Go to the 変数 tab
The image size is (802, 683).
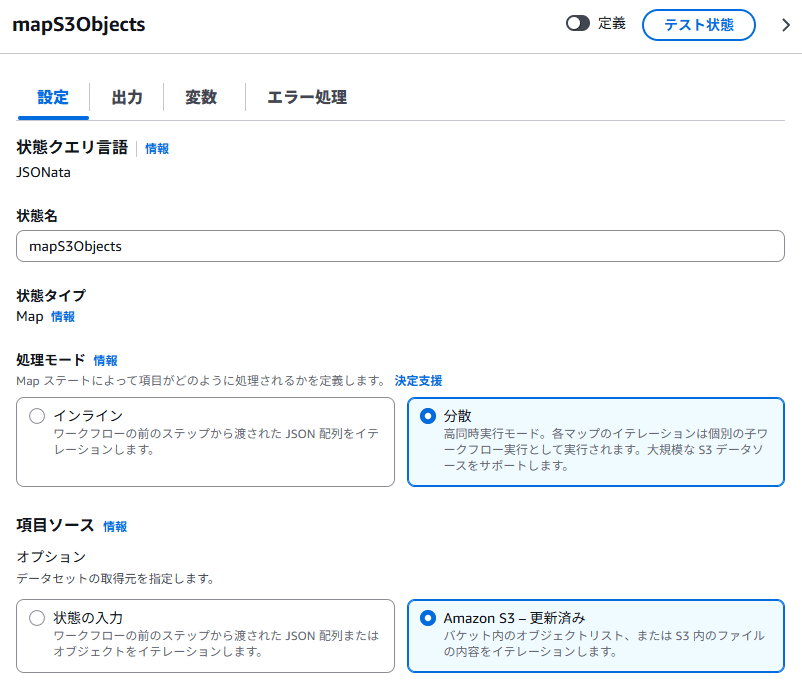pos(200,97)
